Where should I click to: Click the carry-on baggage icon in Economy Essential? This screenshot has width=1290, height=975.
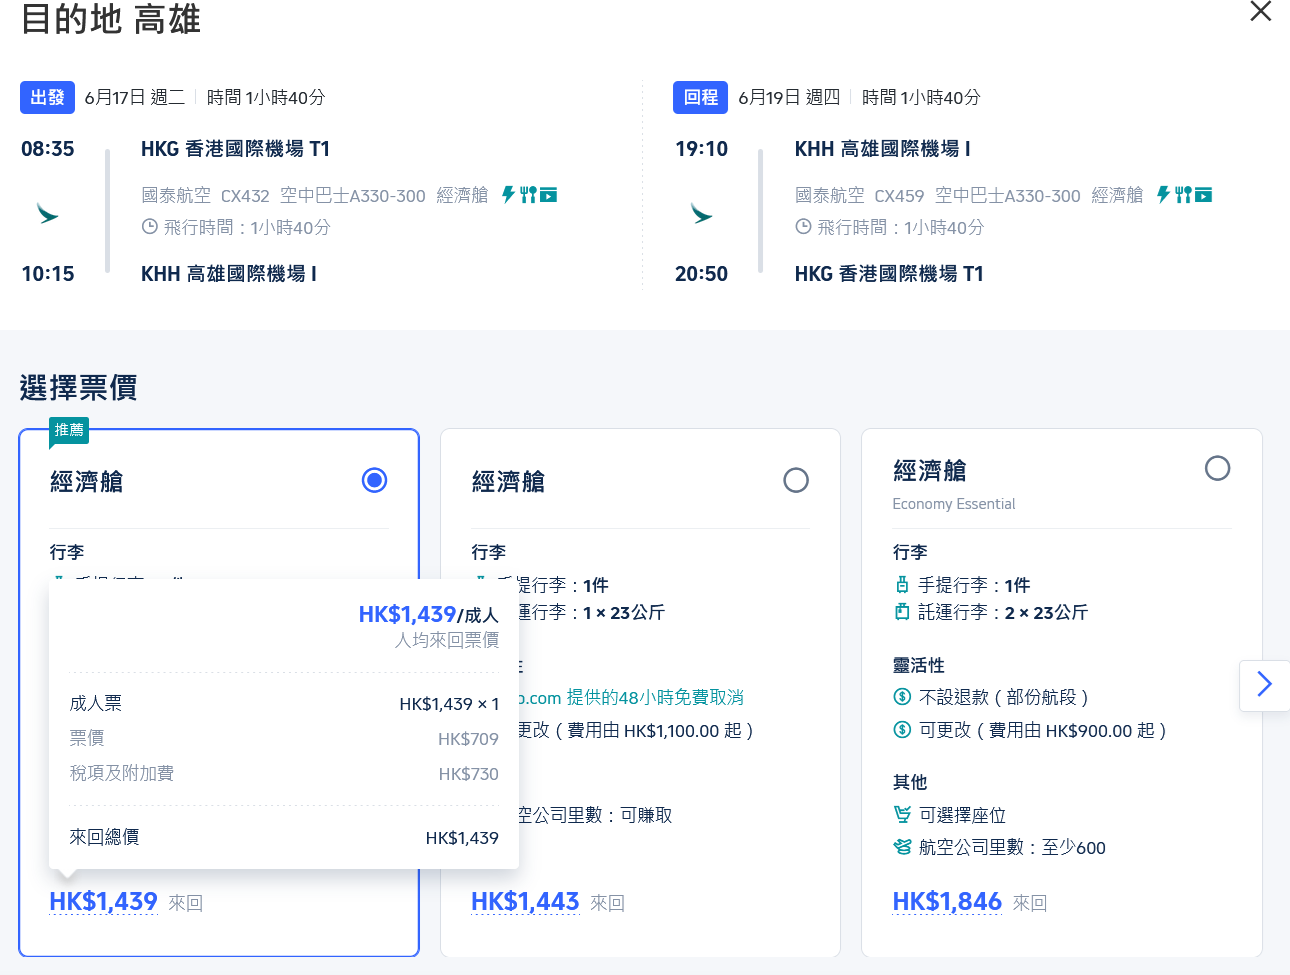click(x=902, y=585)
